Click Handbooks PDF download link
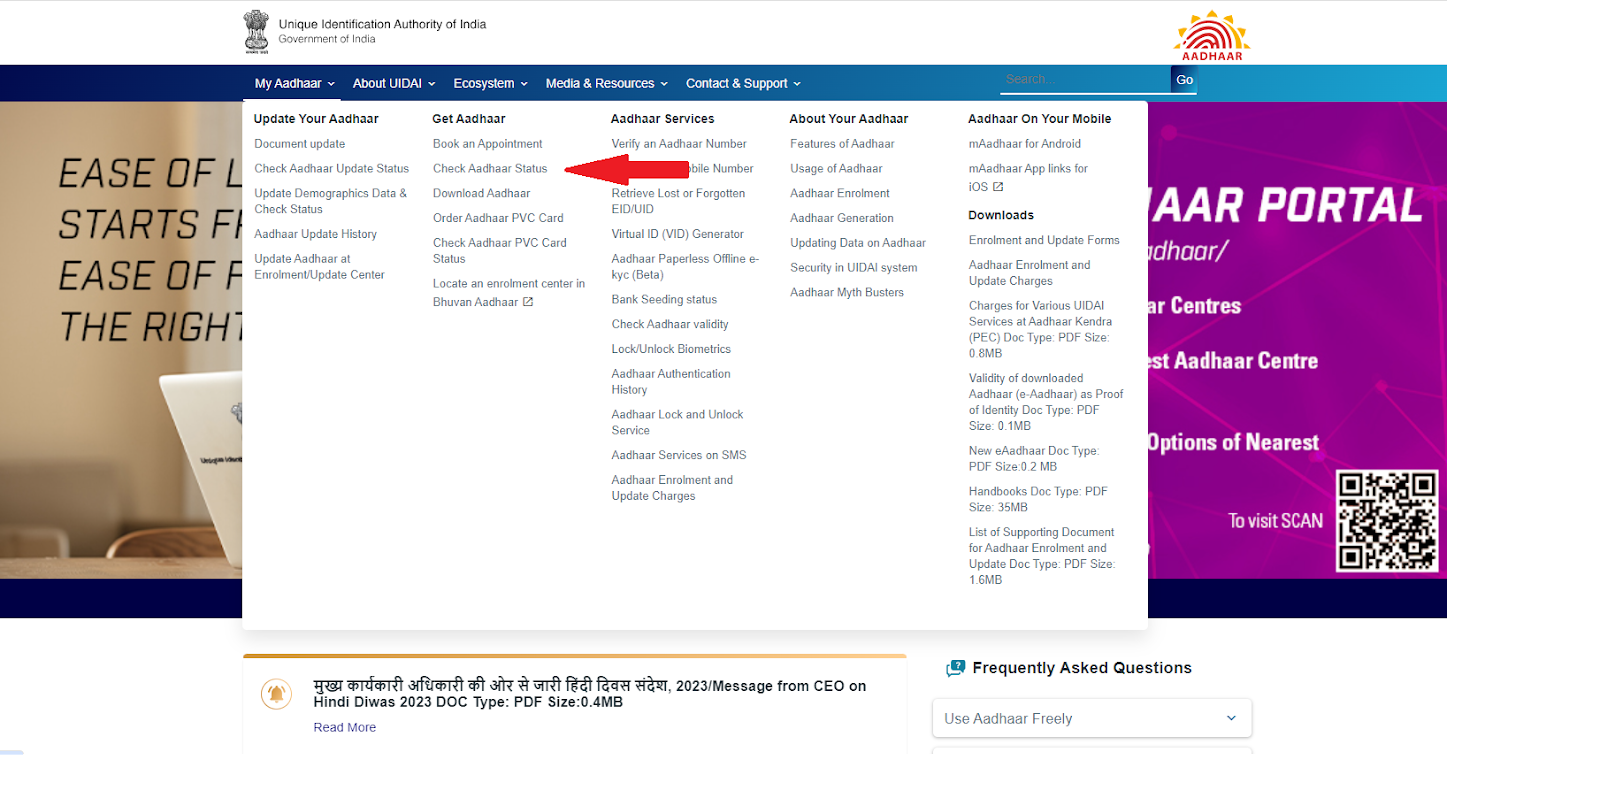The width and height of the screenshot is (1600, 798). click(1038, 499)
